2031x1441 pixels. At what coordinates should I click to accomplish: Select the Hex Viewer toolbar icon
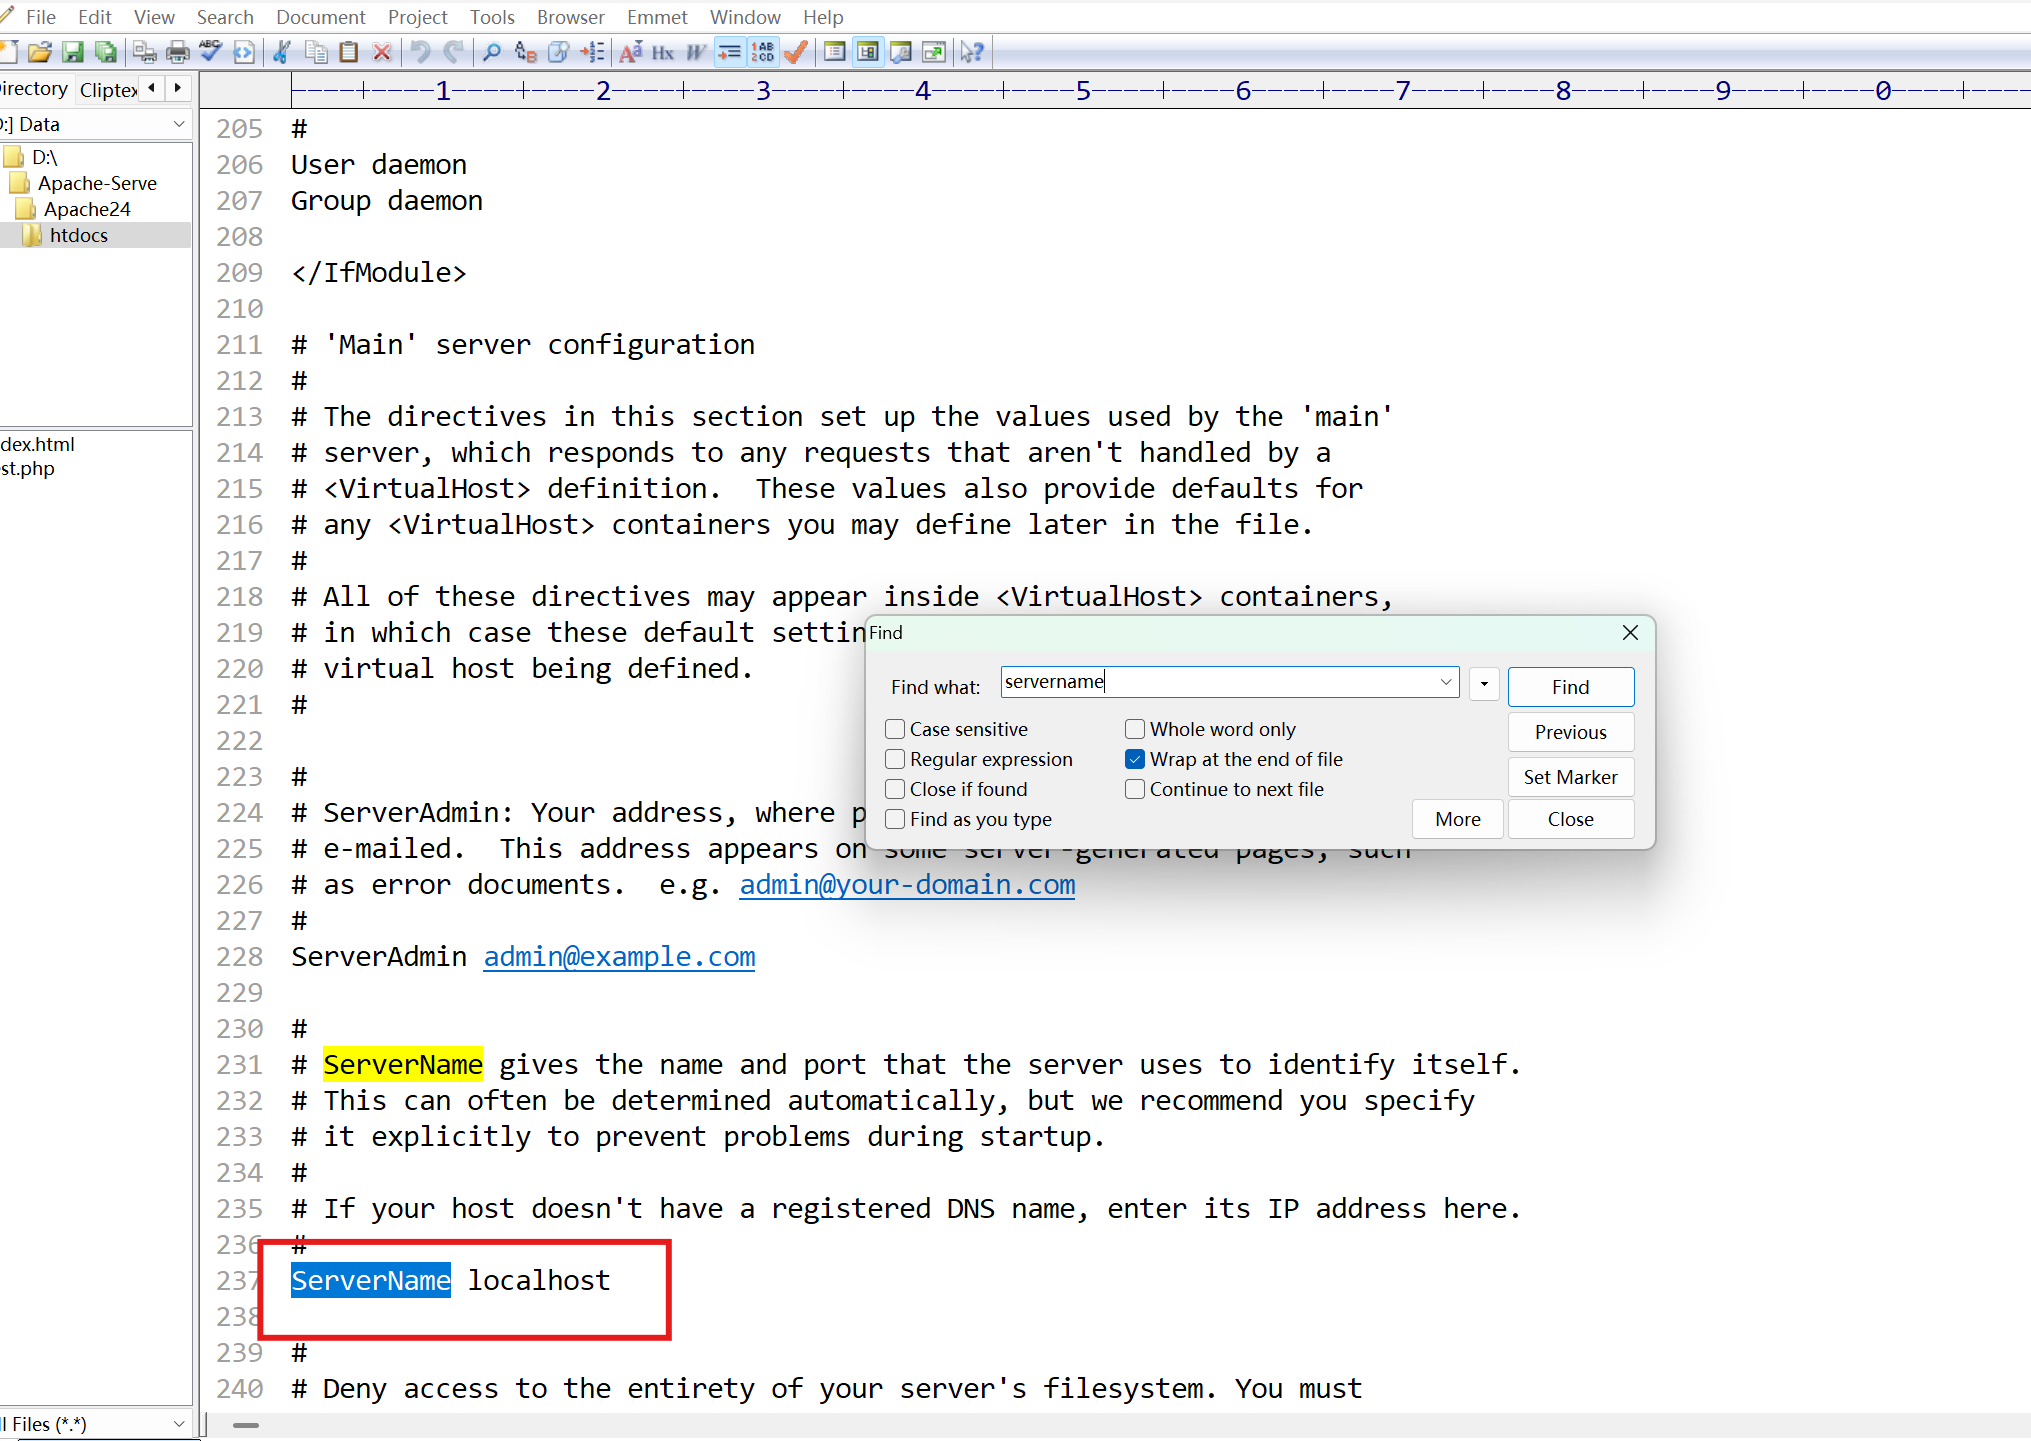[x=662, y=52]
